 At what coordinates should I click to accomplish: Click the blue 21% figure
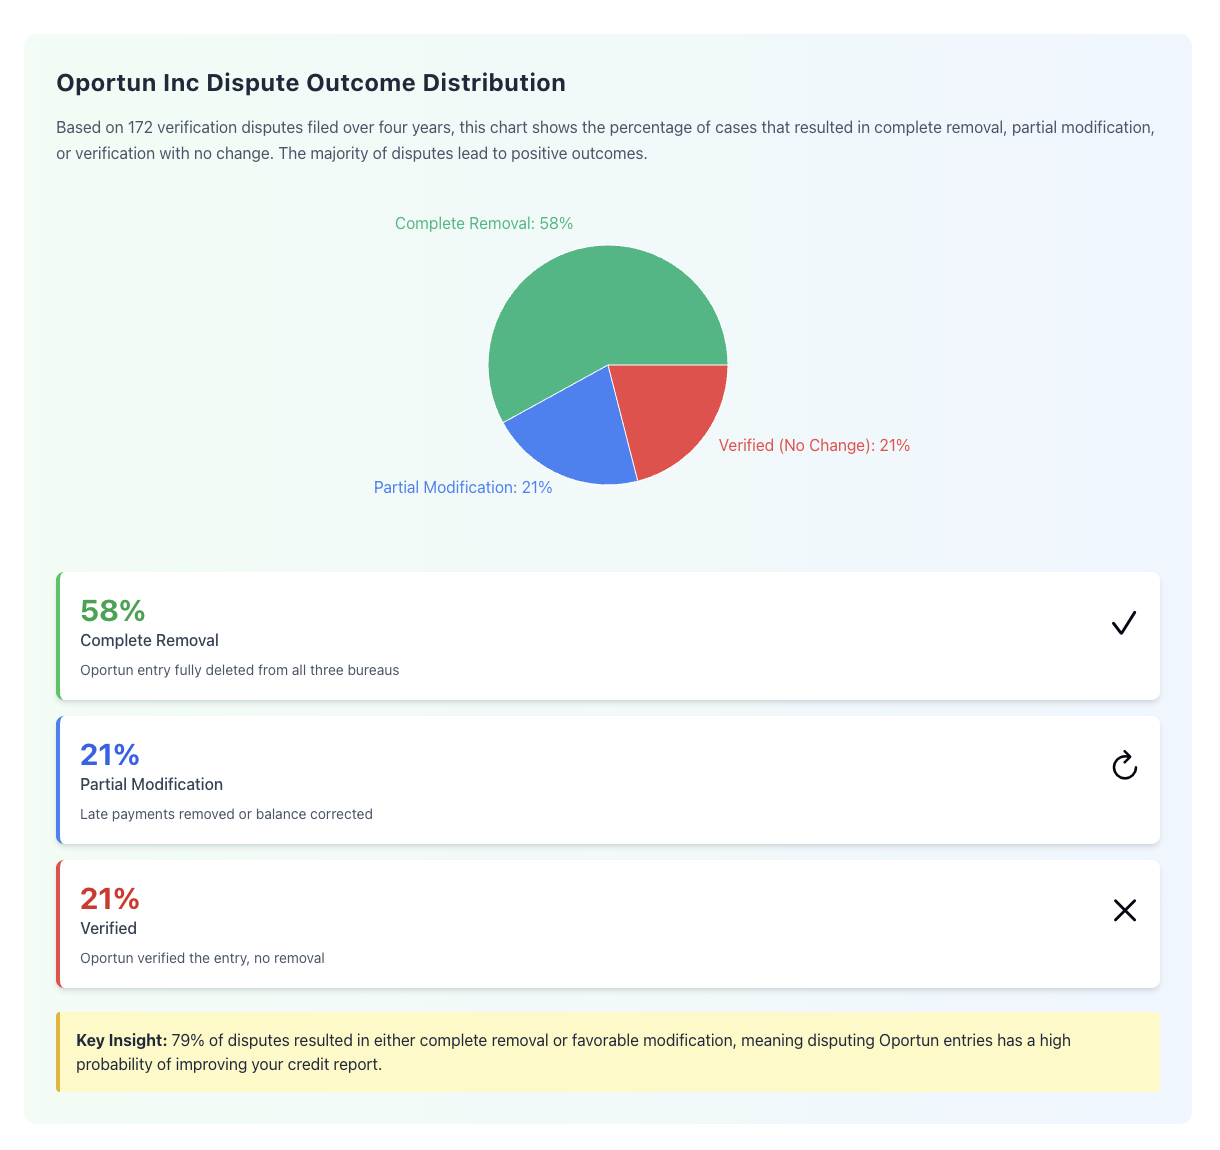click(x=110, y=754)
